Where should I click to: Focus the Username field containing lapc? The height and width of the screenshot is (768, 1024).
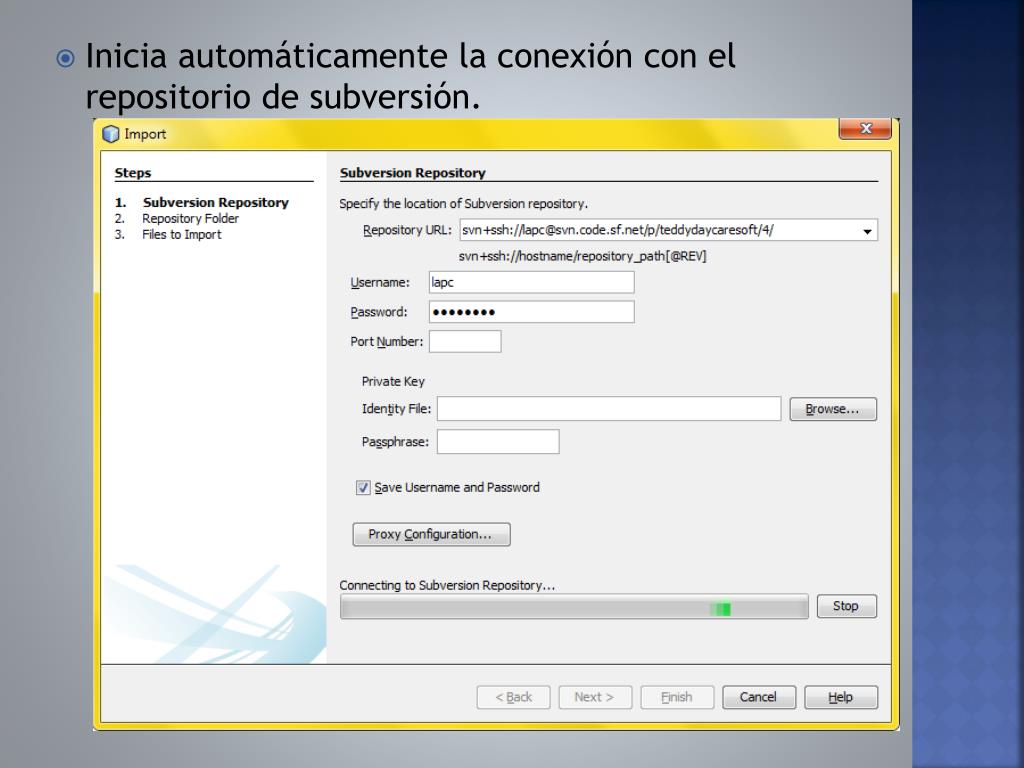[532, 282]
